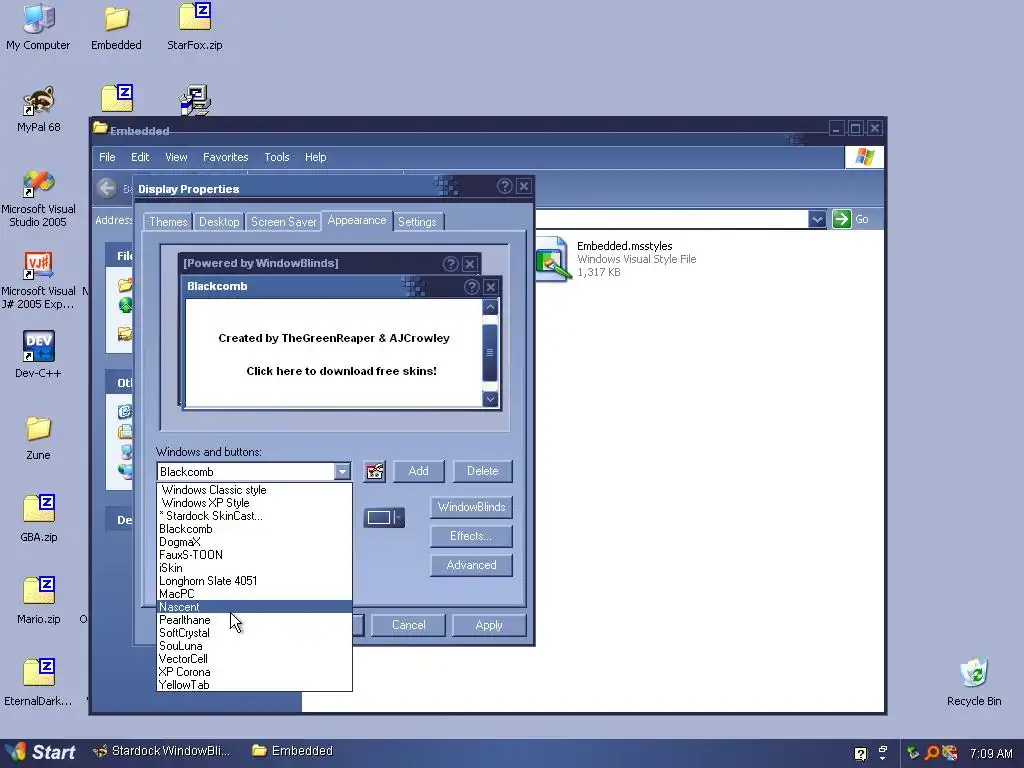Screen dimensions: 1024x768
Task: Open the Screen Saver tab
Action: (x=283, y=222)
